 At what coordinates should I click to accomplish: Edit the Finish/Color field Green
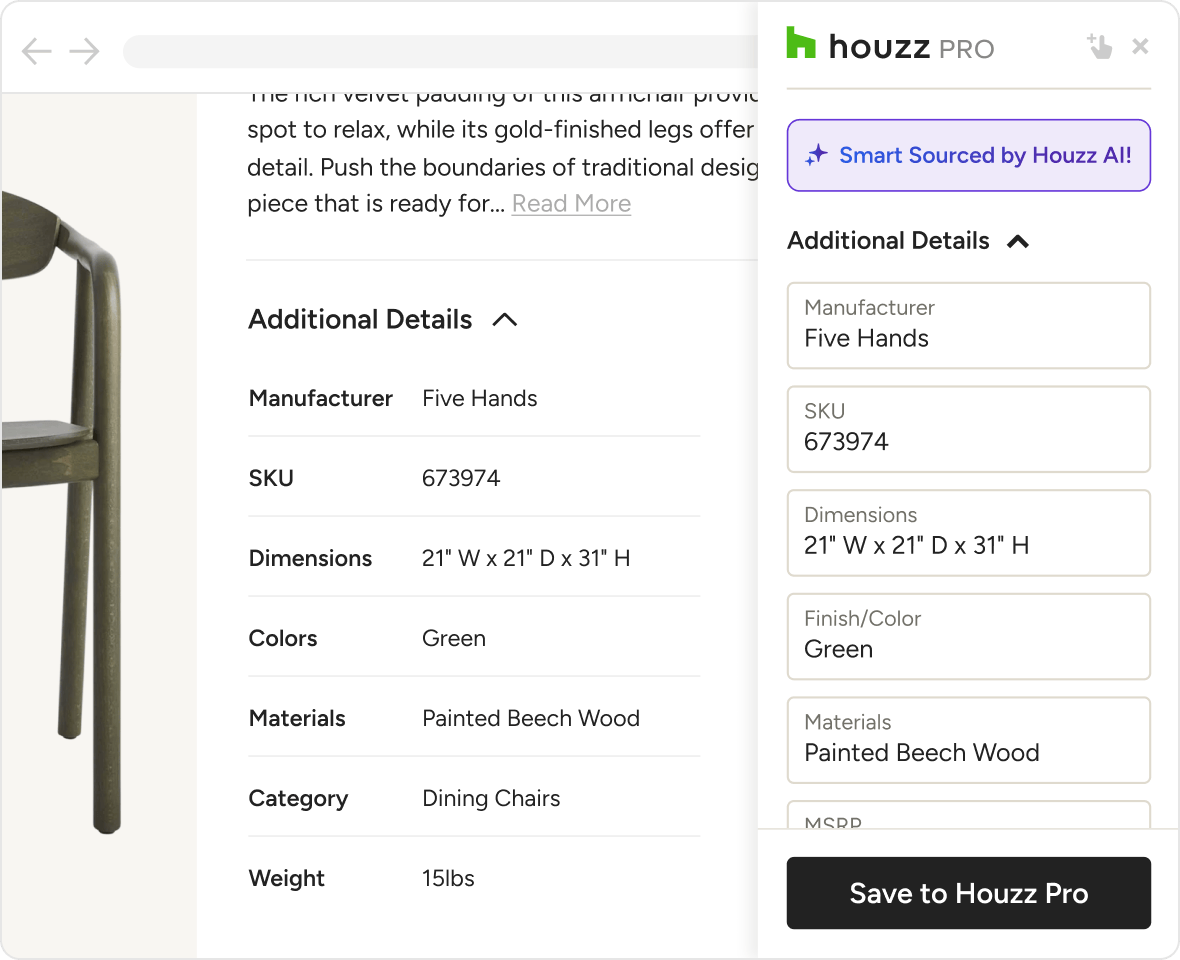(x=969, y=636)
